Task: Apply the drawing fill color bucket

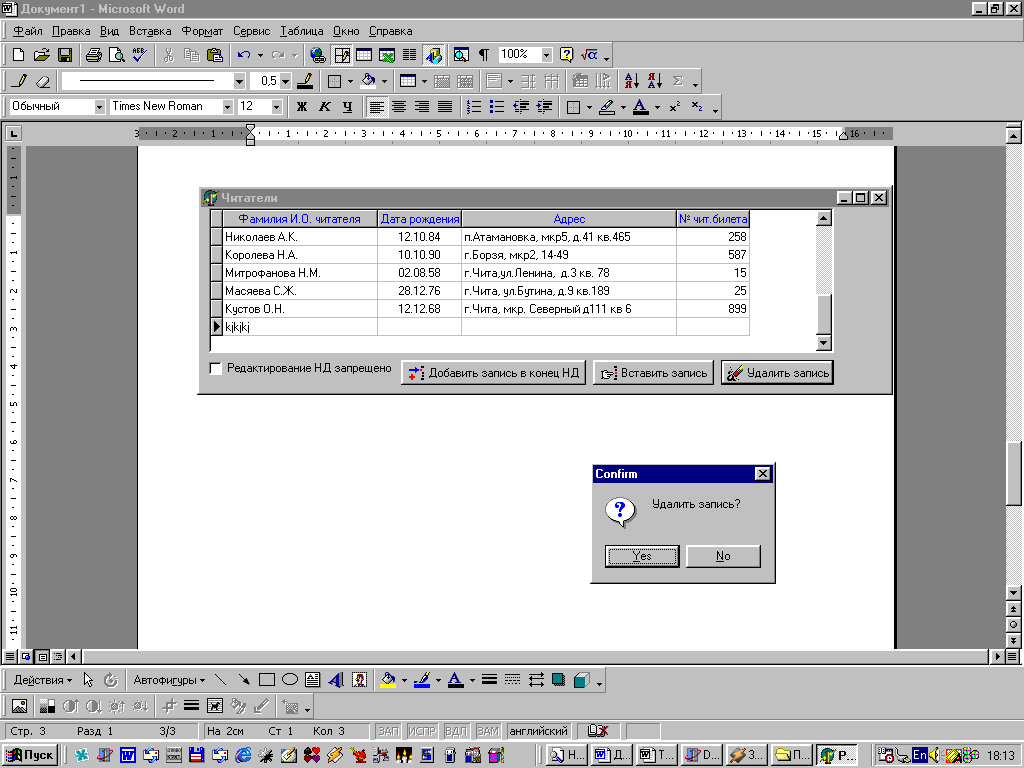Action: (x=388, y=680)
